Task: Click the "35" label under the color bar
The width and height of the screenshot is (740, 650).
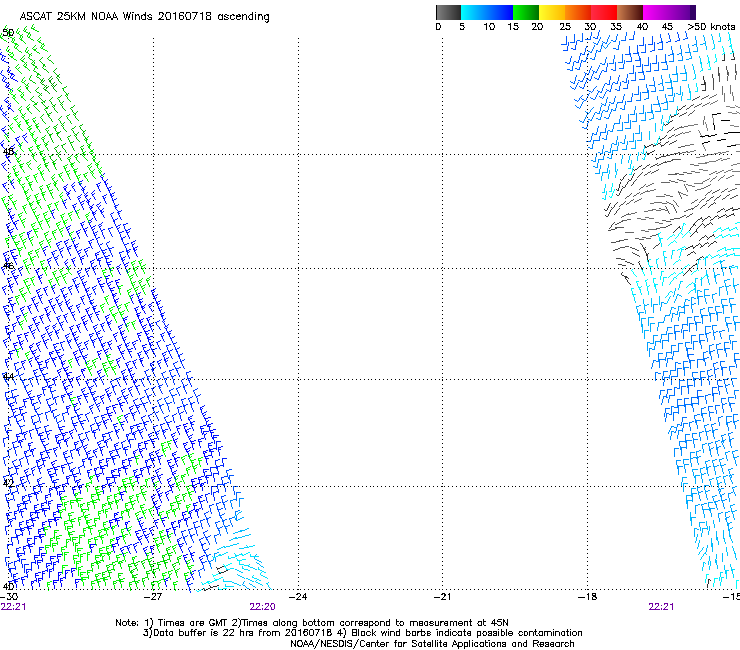Action: [x=616, y=27]
